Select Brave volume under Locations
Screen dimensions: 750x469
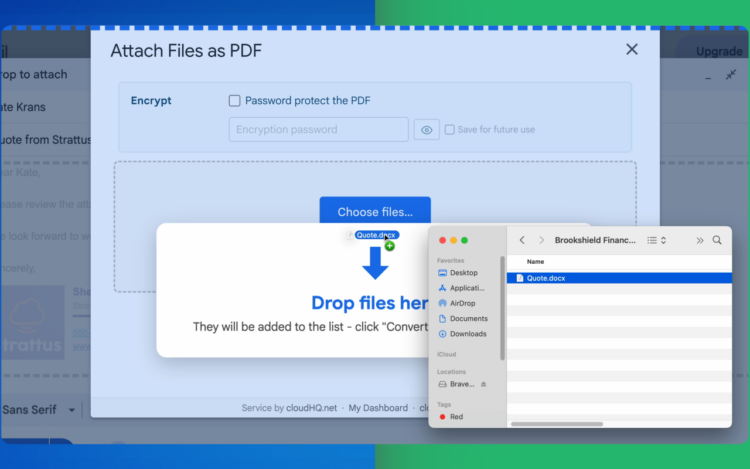[x=456, y=384]
